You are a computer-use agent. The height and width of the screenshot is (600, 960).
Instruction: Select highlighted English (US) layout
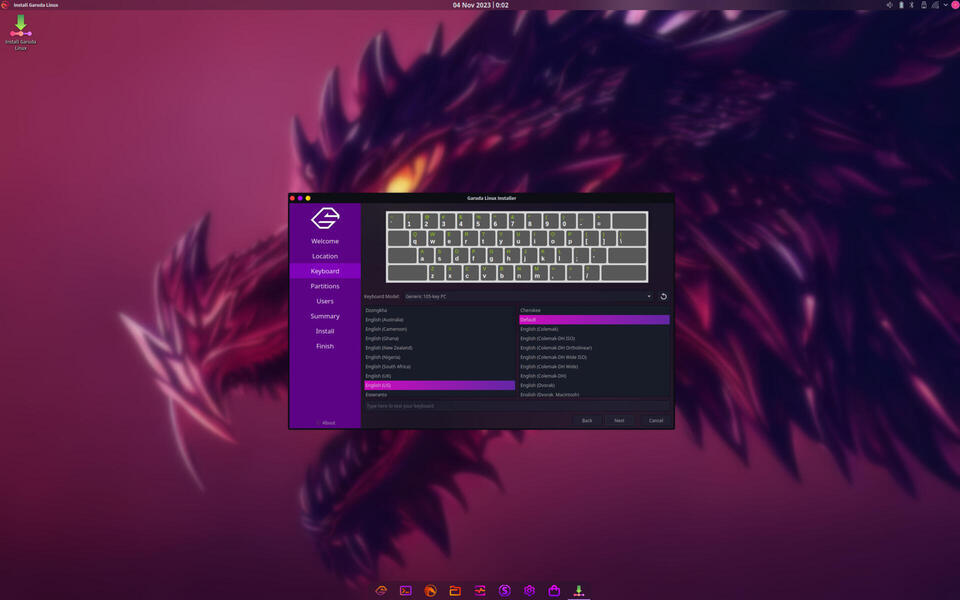click(x=440, y=385)
